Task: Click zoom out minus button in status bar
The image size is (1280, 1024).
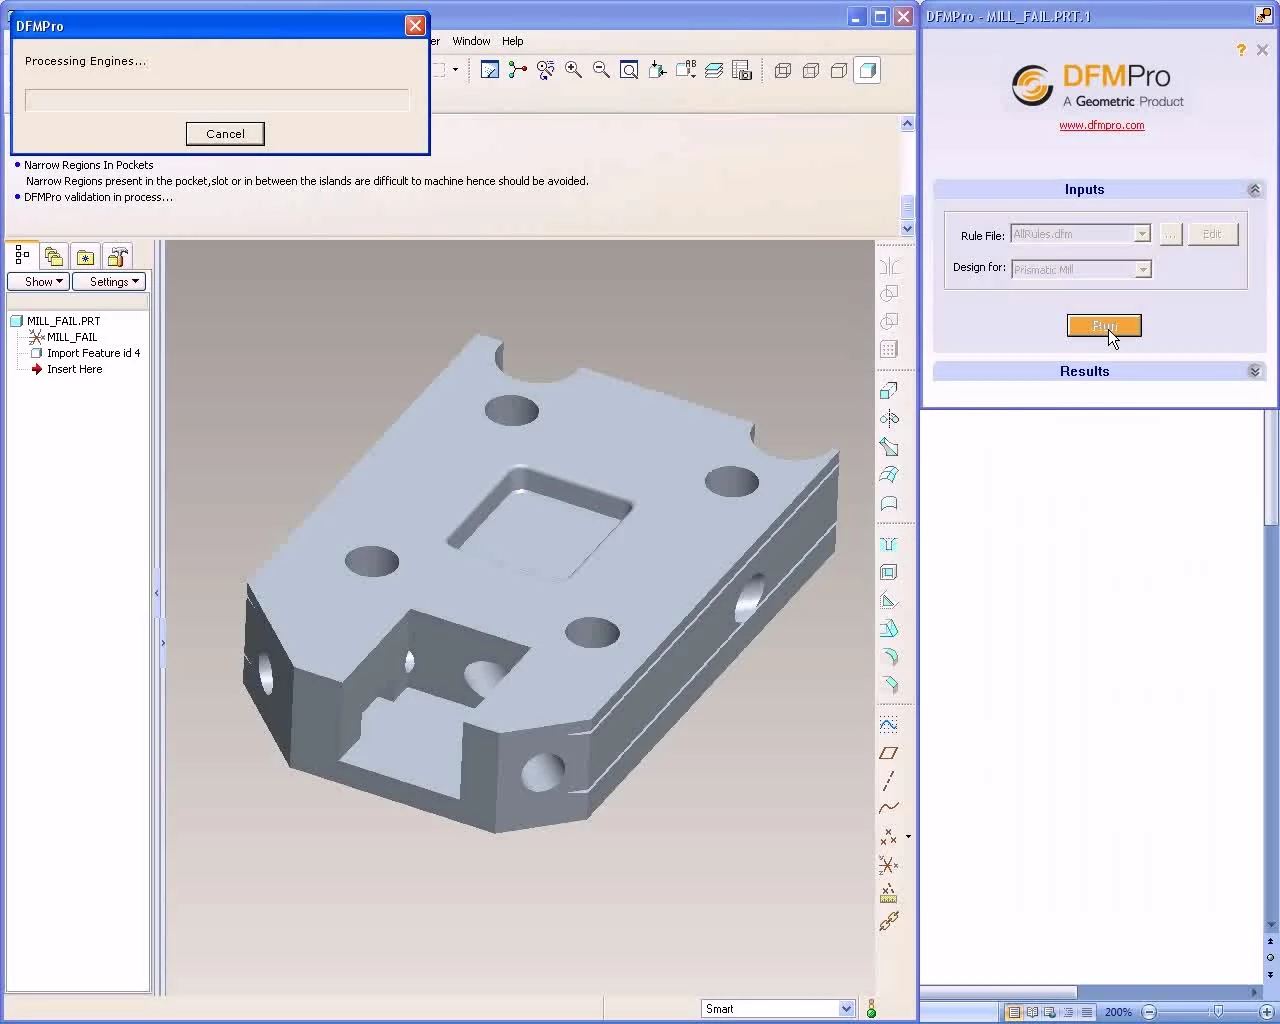Action: tap(1150, 1012)
